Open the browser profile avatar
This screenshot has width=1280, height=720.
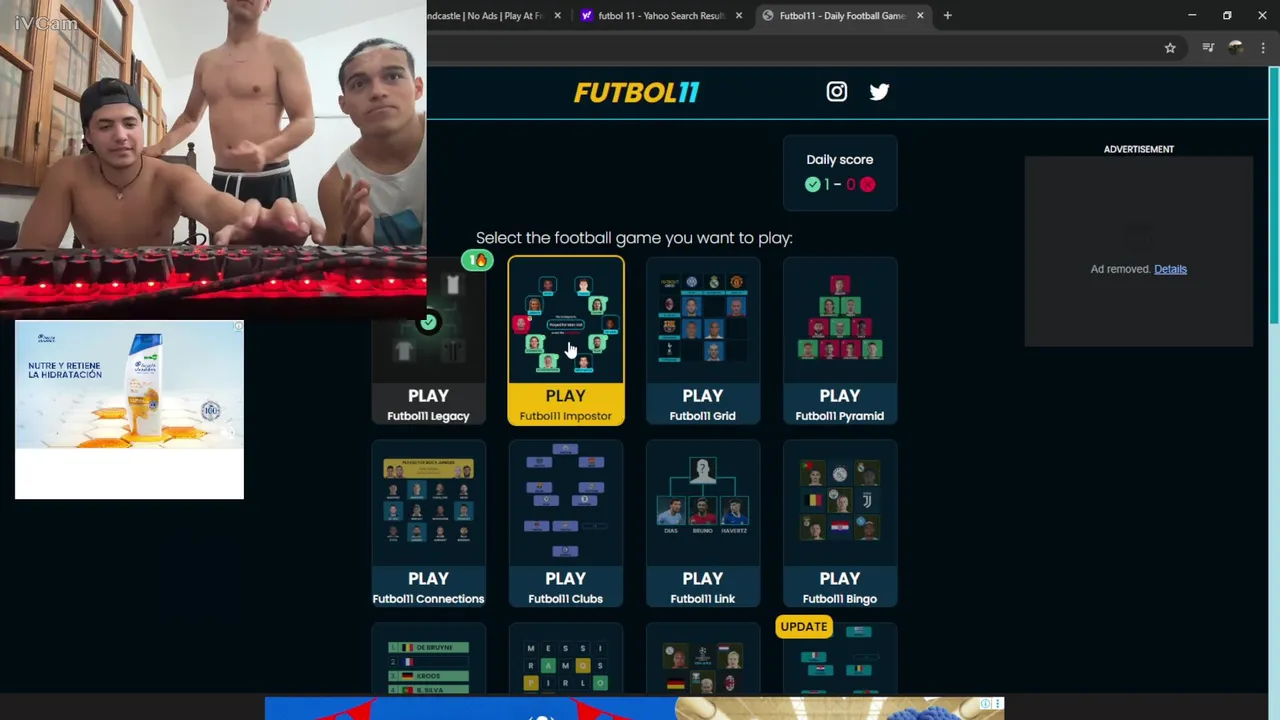tap(1236, 47)
